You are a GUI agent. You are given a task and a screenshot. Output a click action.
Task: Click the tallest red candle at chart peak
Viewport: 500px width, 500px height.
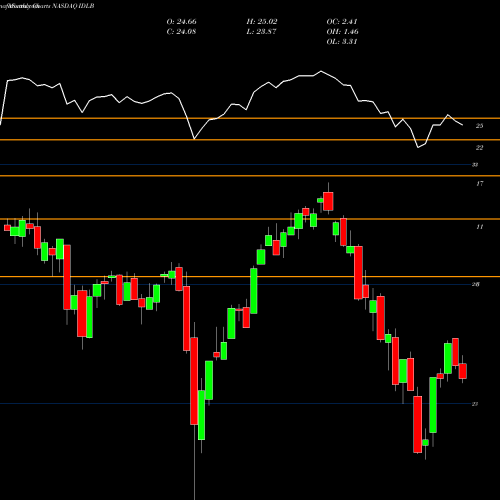coord(328,201)
